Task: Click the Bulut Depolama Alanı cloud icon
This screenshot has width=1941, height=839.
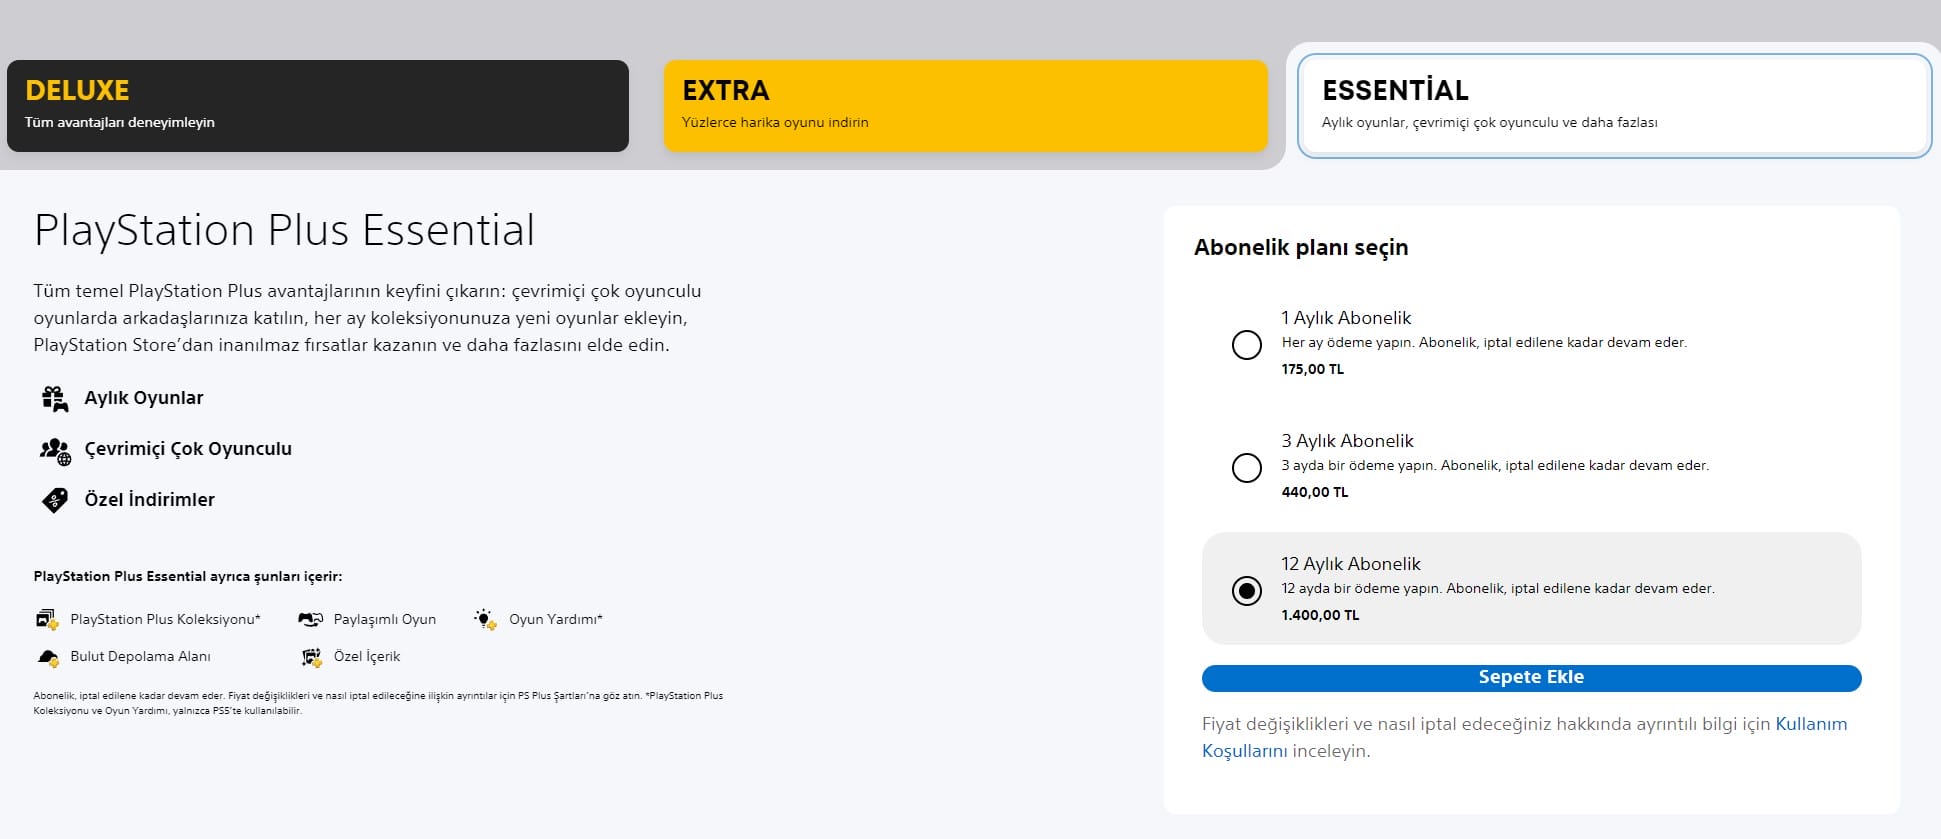Action: click(x=47, y=656)
